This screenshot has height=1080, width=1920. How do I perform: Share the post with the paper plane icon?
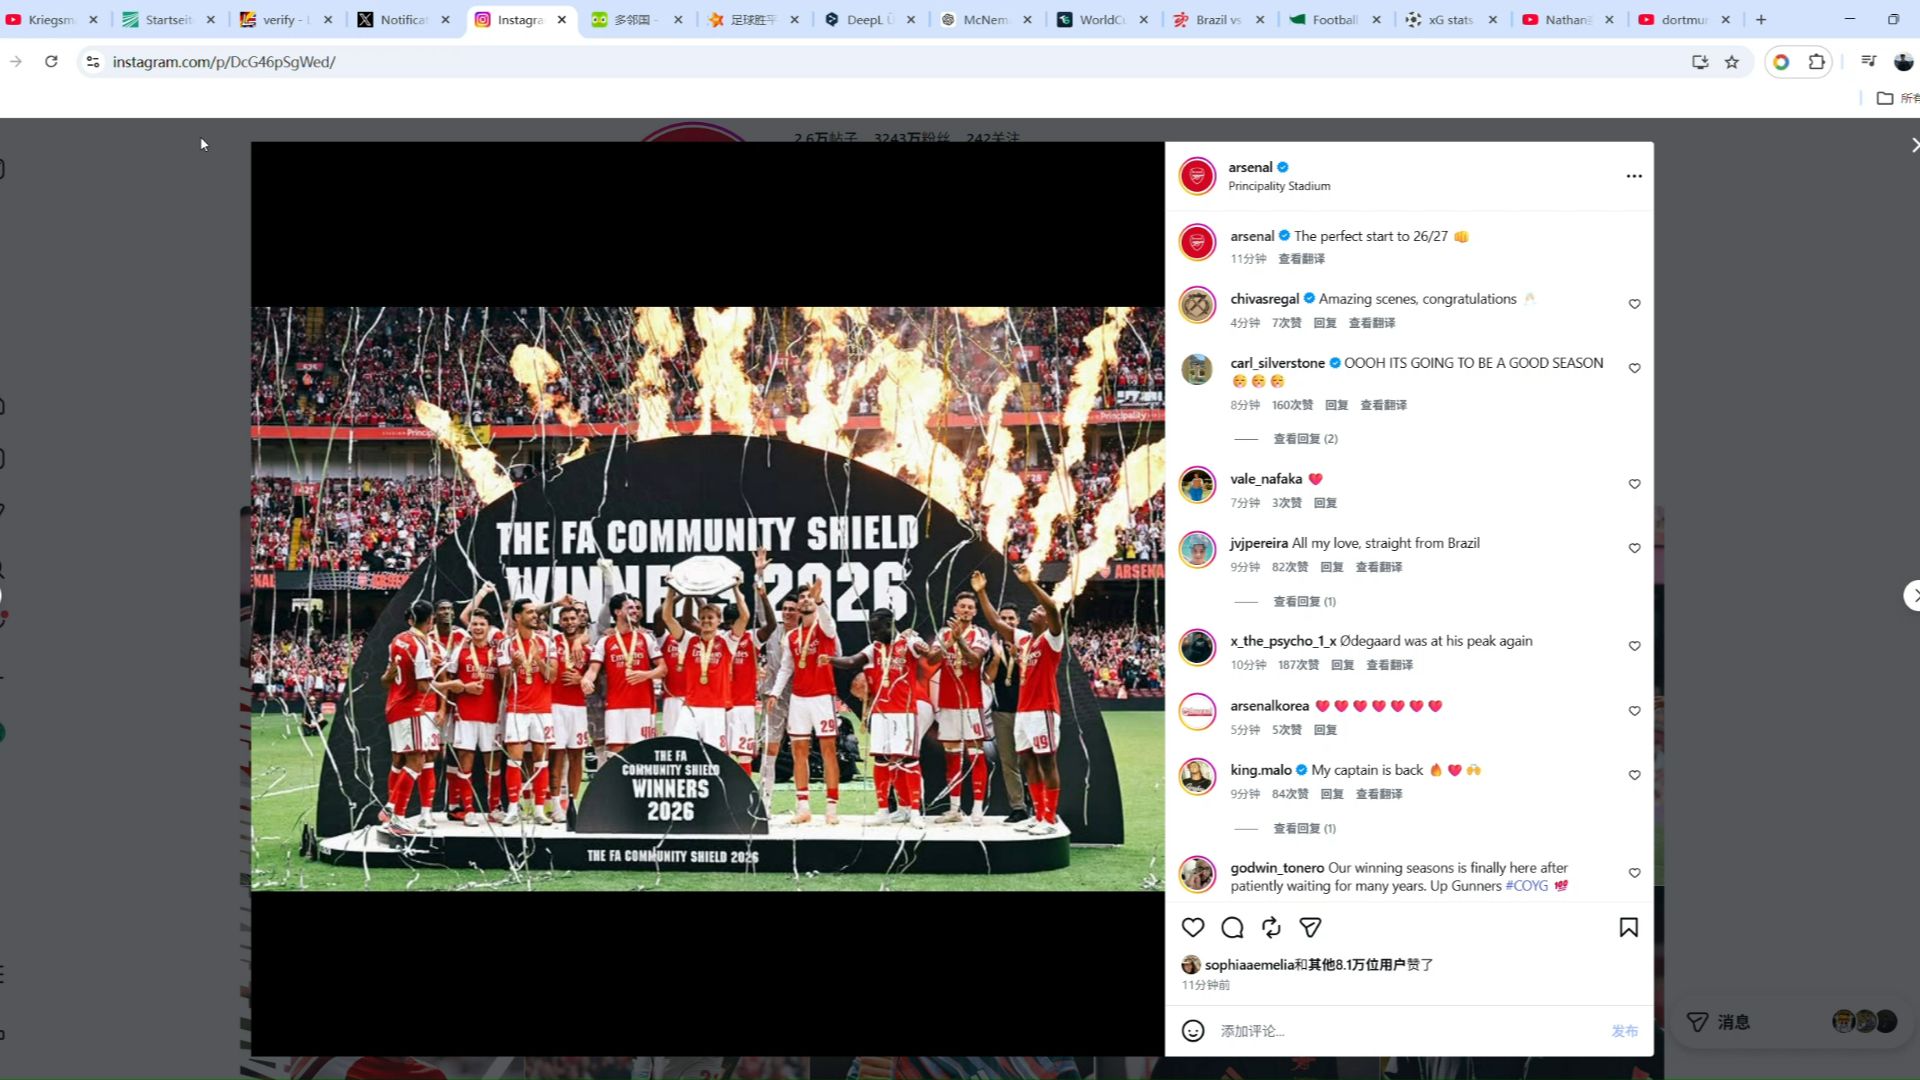click(1310, 928)
